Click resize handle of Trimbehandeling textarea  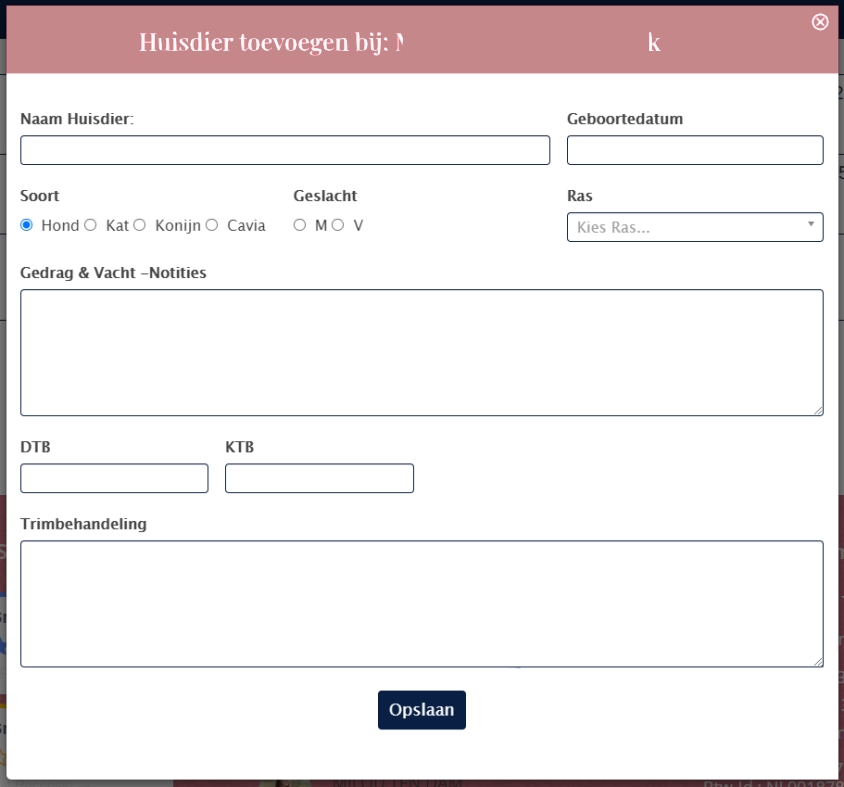pyautogui.click(x=818, y=661)
